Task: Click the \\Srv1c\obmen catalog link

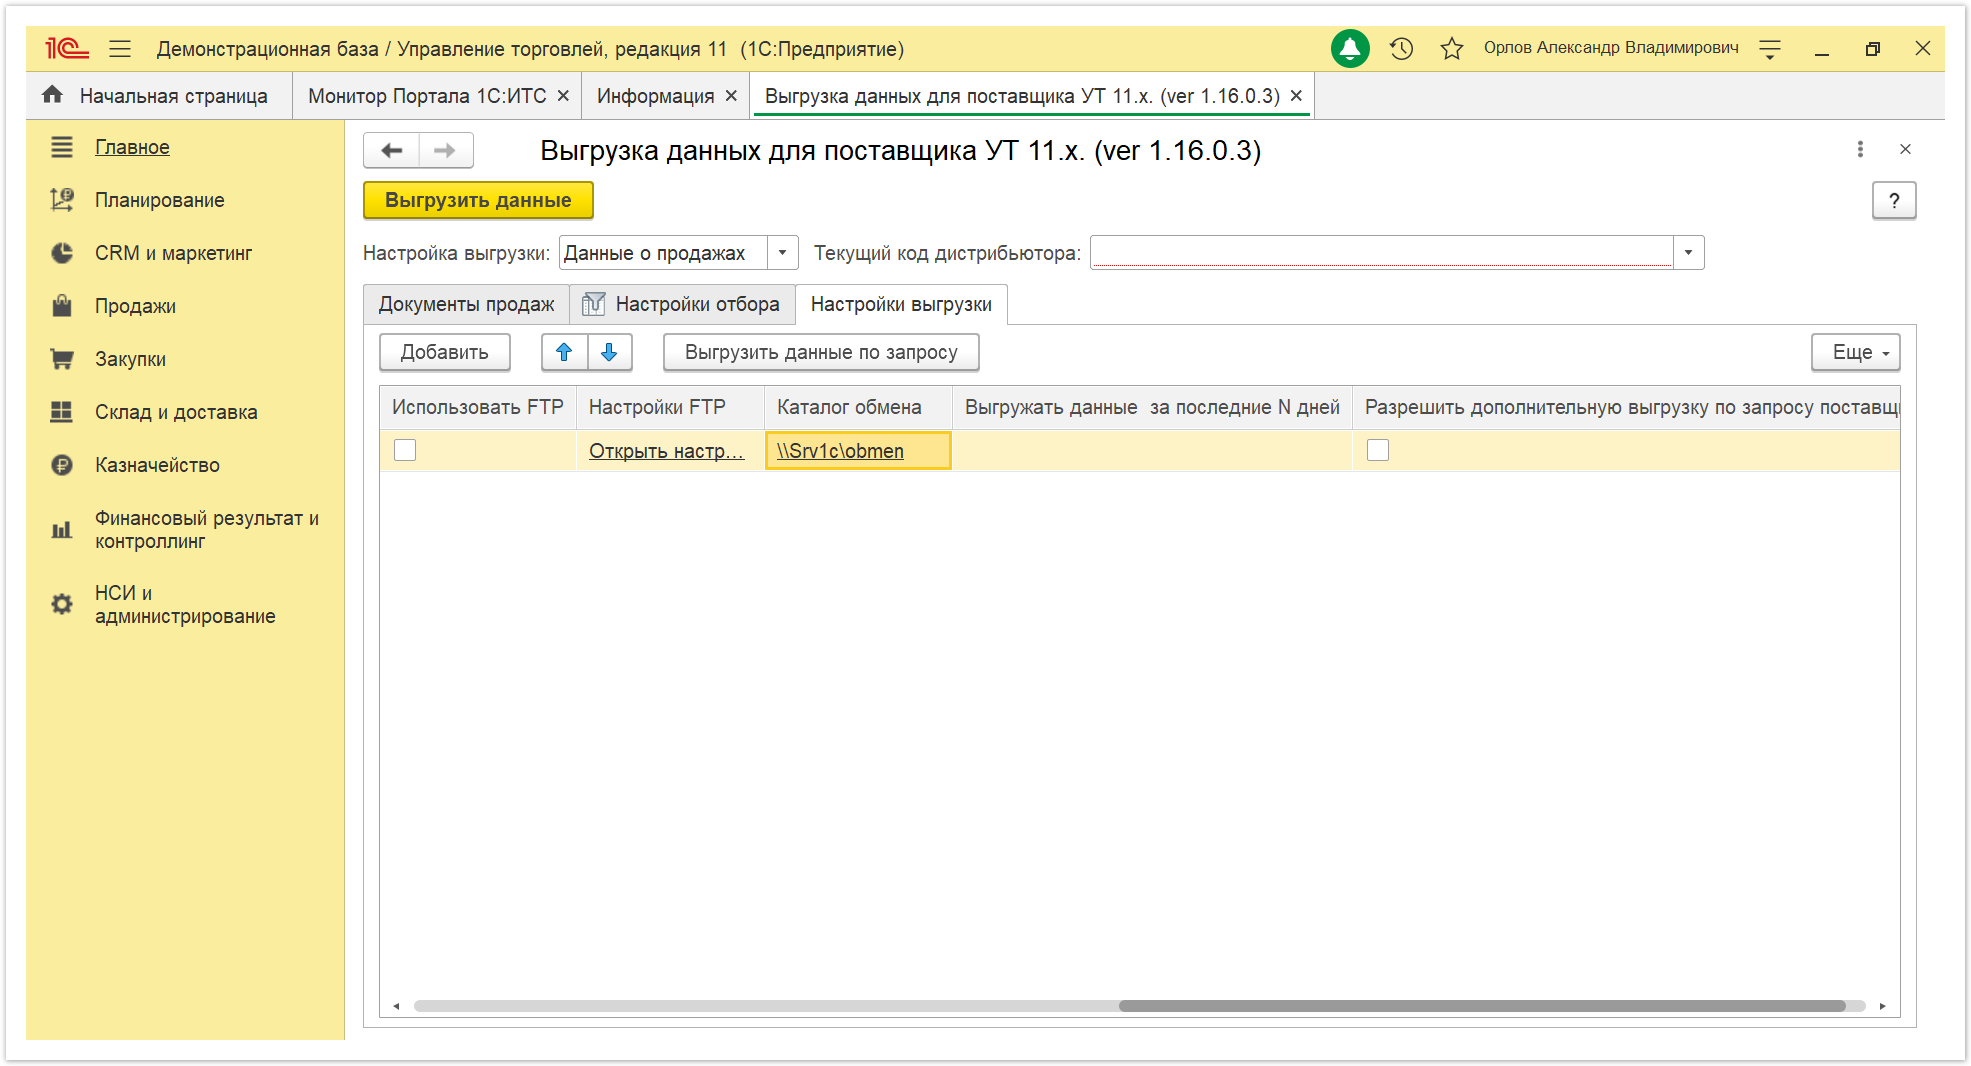Action: coord(840,451)
